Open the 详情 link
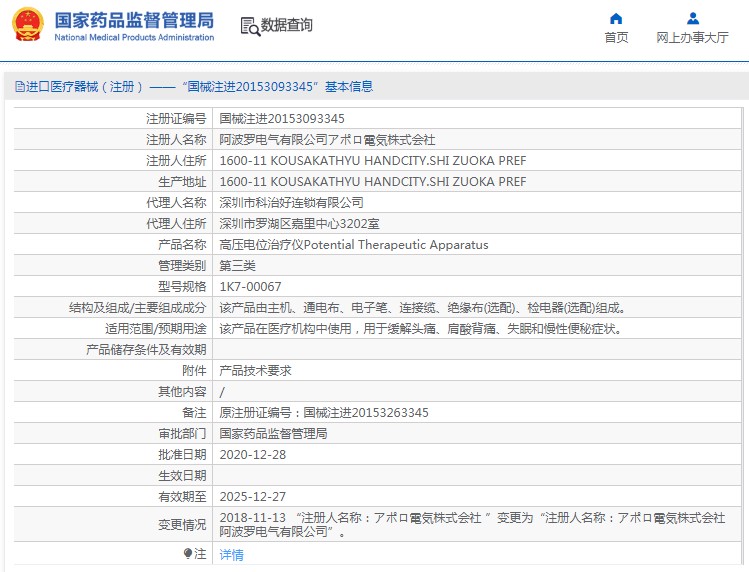749x572 pixels. pyautogui.click(x=231, y=554)
